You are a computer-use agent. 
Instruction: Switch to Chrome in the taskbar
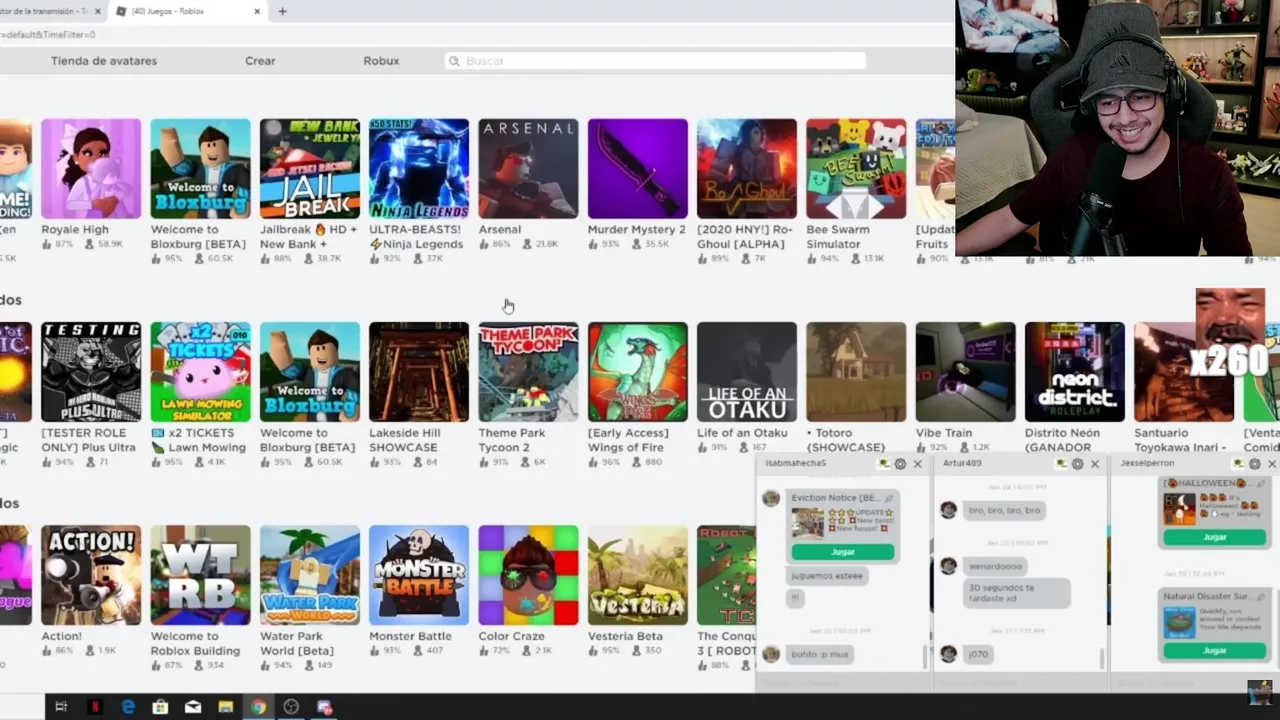click(258, 707)
